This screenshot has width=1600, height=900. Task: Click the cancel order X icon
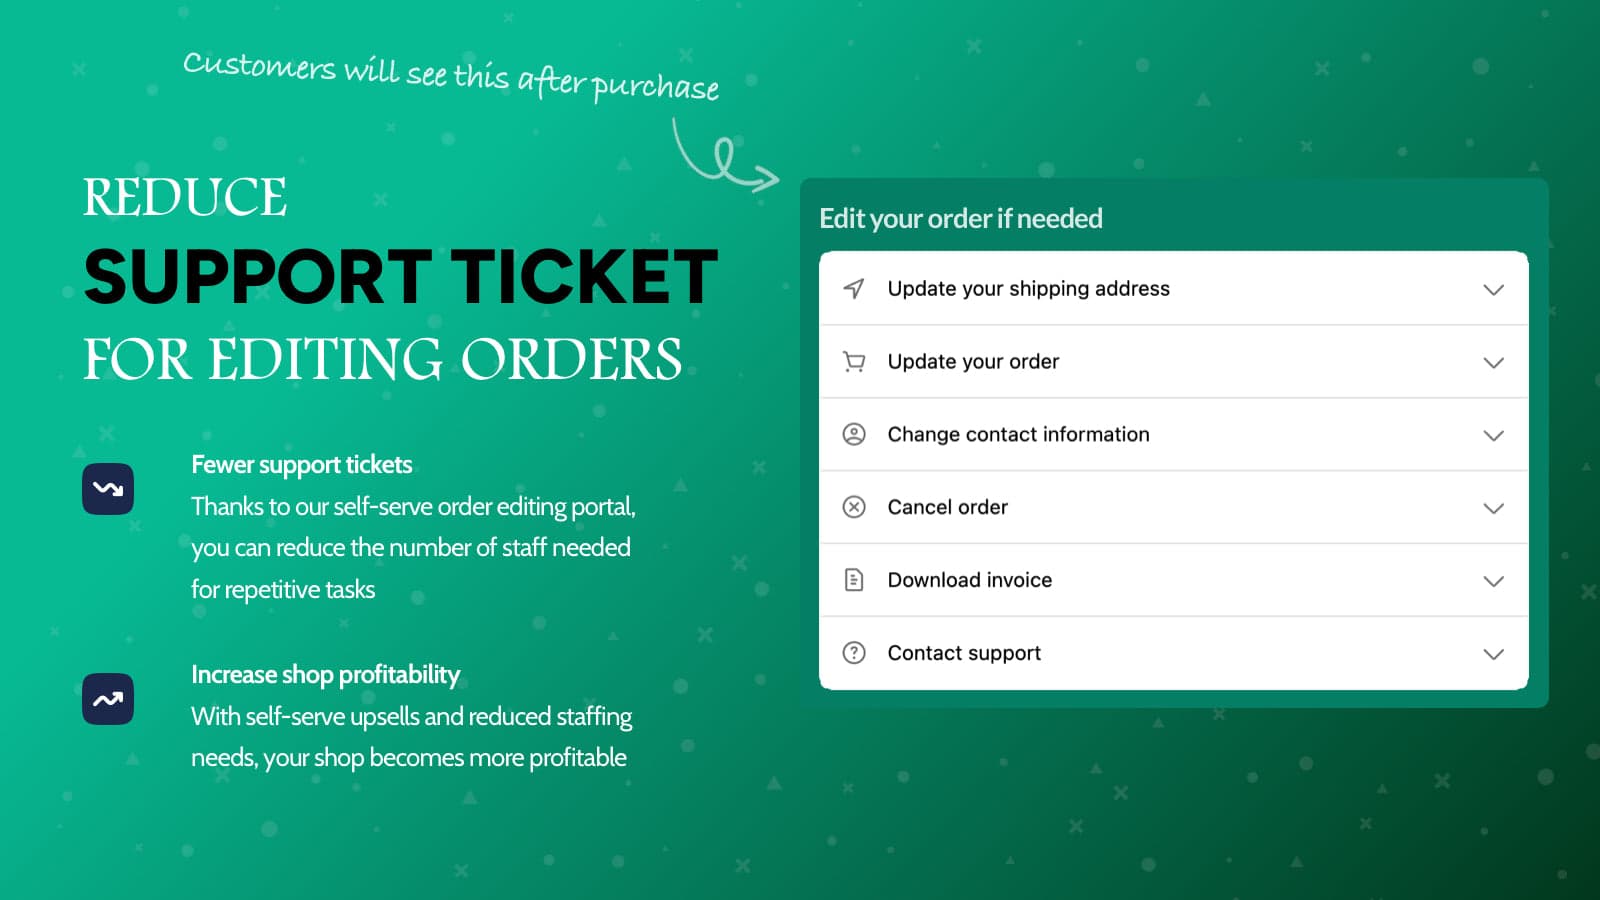[854, 507]
